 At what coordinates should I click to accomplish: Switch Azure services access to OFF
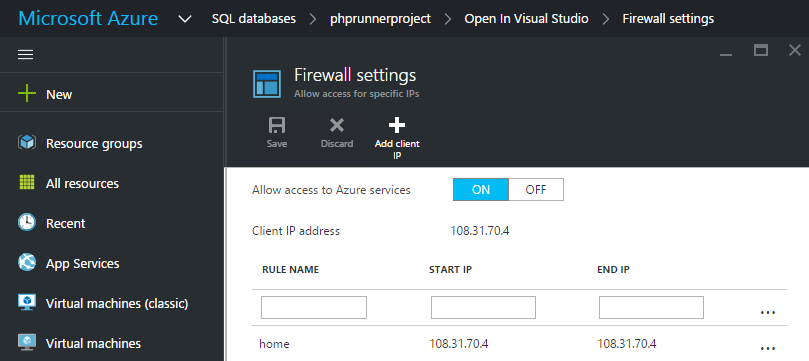pyautogui.click(x=536, y=189)
